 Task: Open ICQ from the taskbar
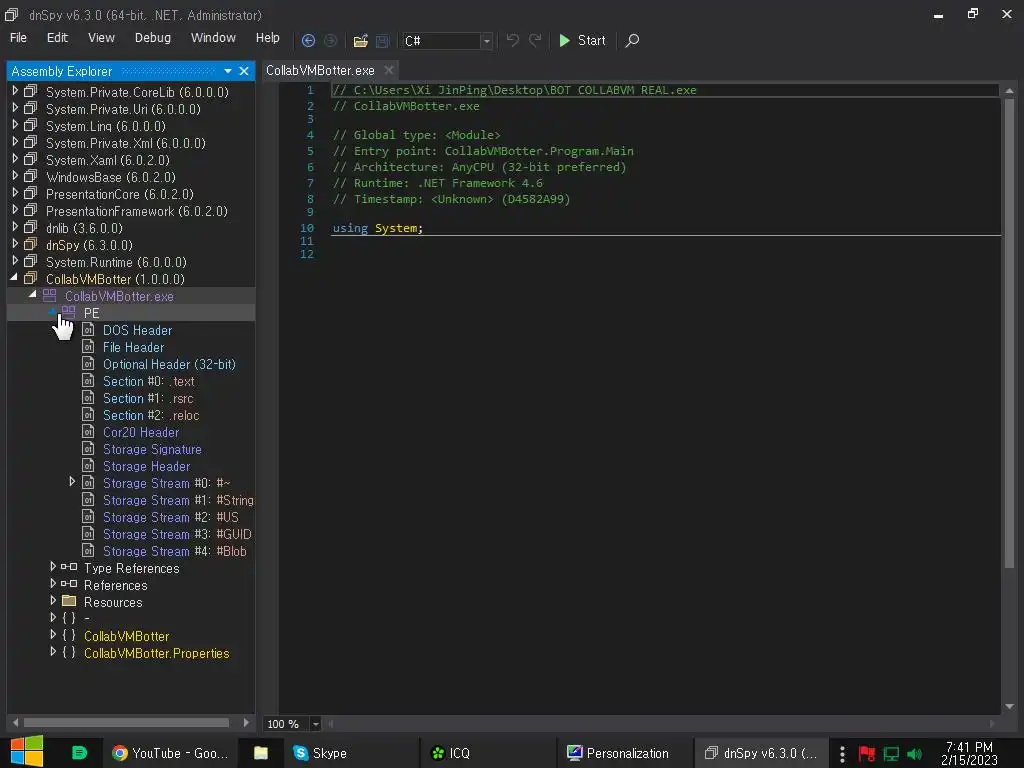coord(451,753)
